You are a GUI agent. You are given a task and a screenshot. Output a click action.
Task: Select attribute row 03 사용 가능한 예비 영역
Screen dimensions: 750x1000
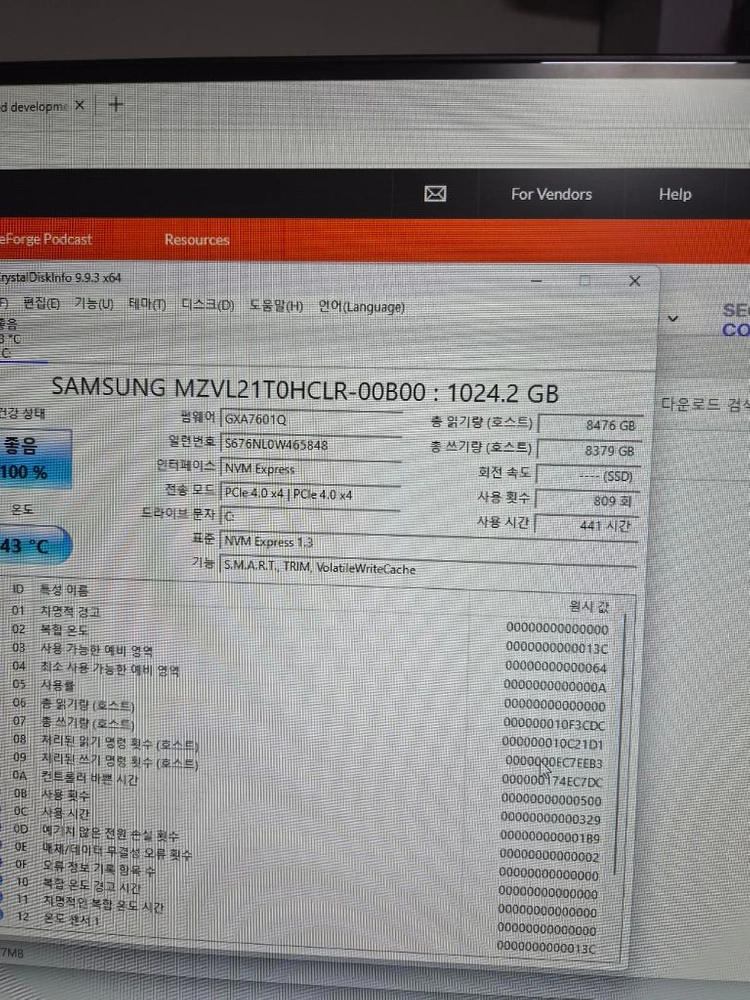point(310,658)
